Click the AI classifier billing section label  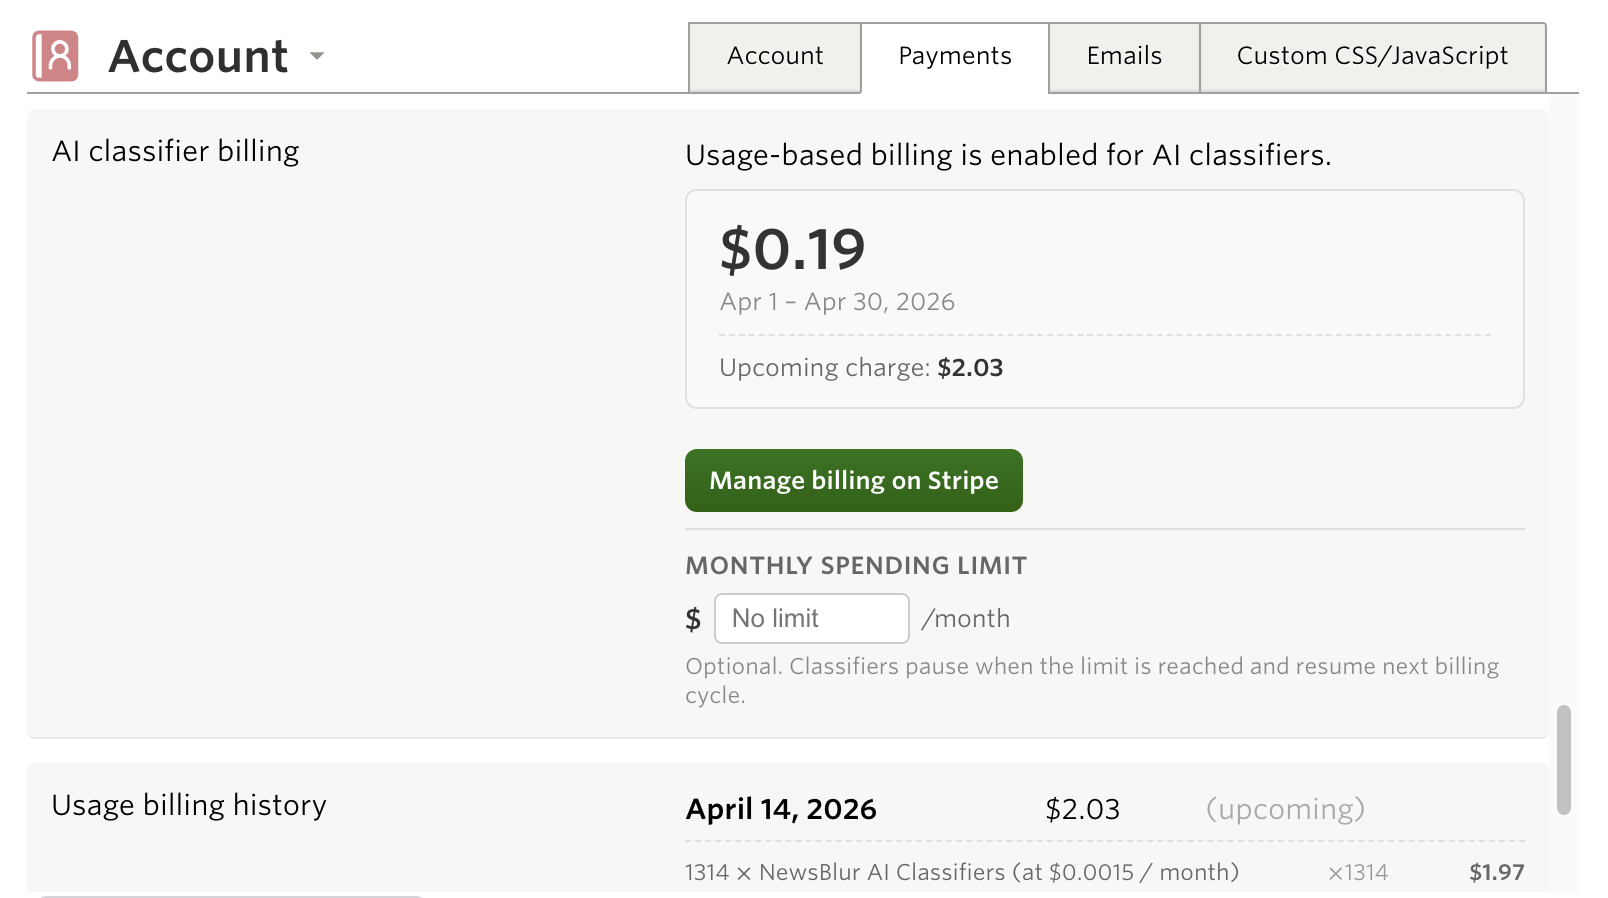tap(176, 151)
